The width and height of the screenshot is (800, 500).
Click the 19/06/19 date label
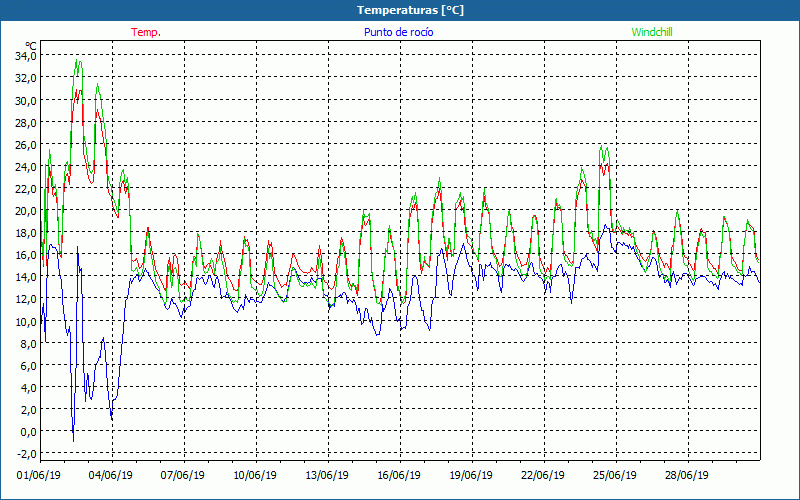click(x=472, y=475)
